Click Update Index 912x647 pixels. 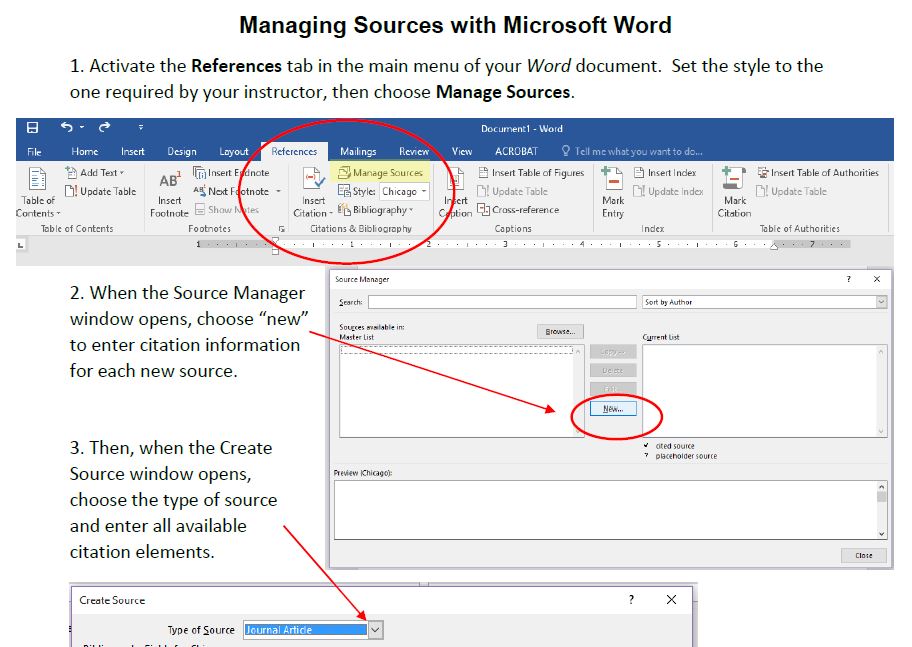(x=668, y=191)
